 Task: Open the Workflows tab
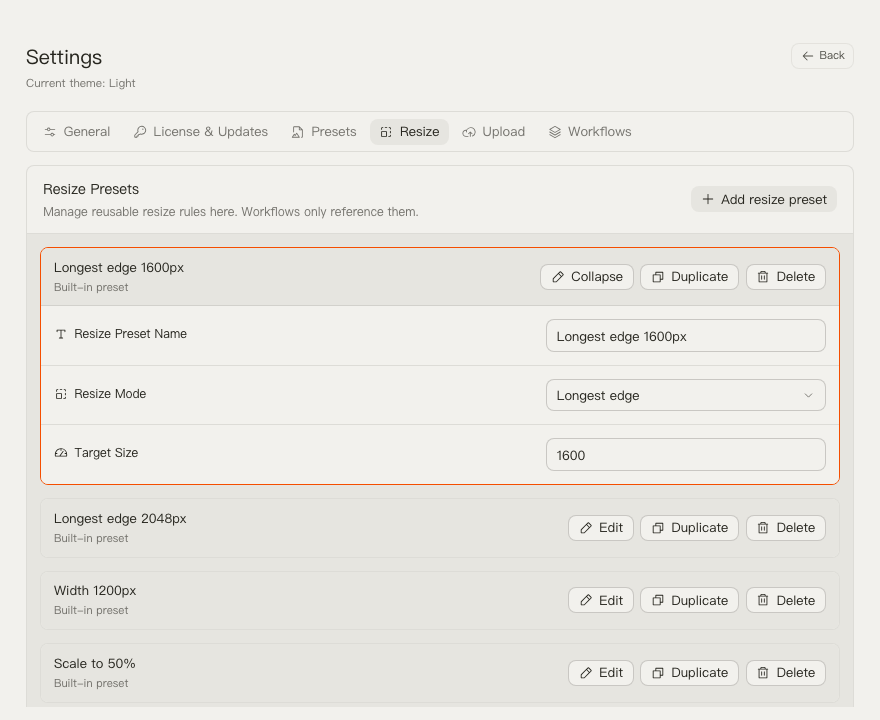pyautogui.click(x=590, y=132)
